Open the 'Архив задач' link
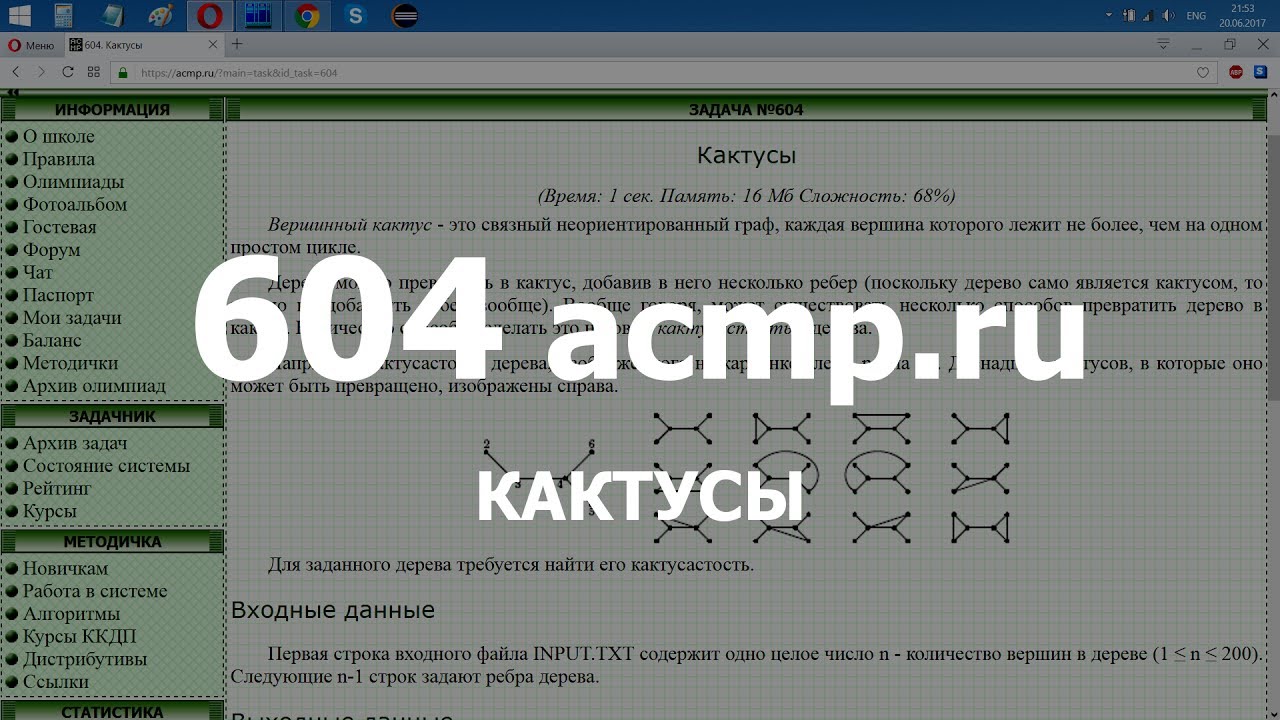 [75, 443]
